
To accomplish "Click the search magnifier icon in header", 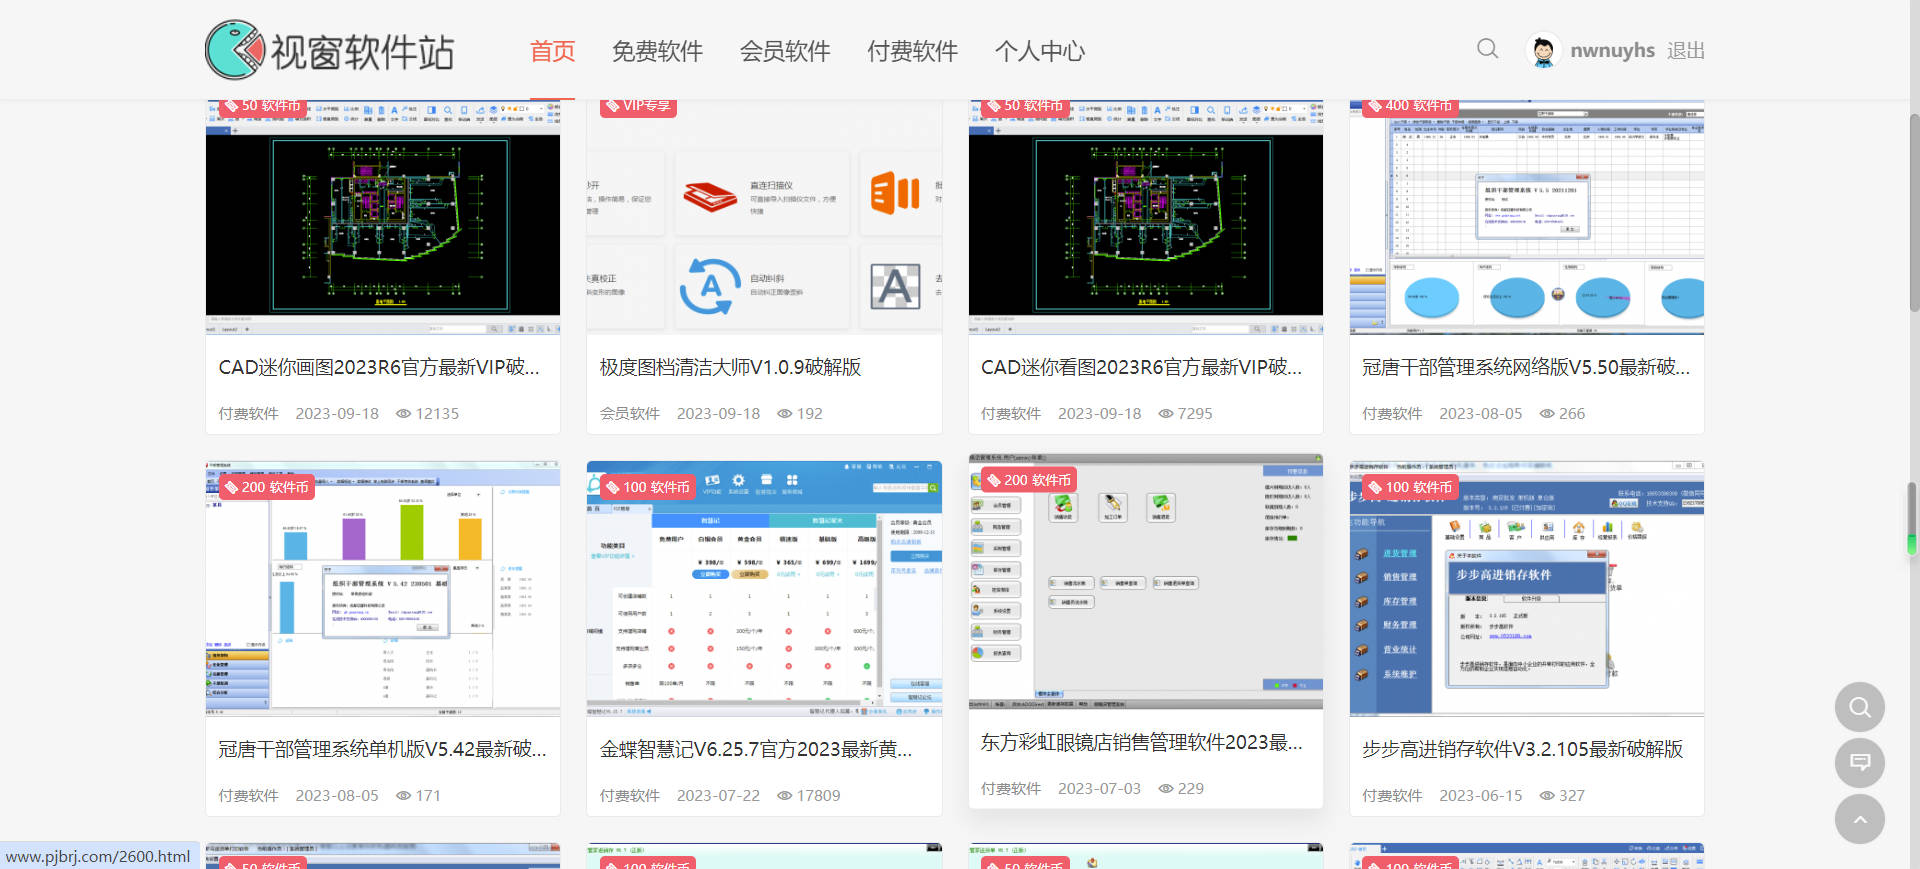I will (1487, 49).
